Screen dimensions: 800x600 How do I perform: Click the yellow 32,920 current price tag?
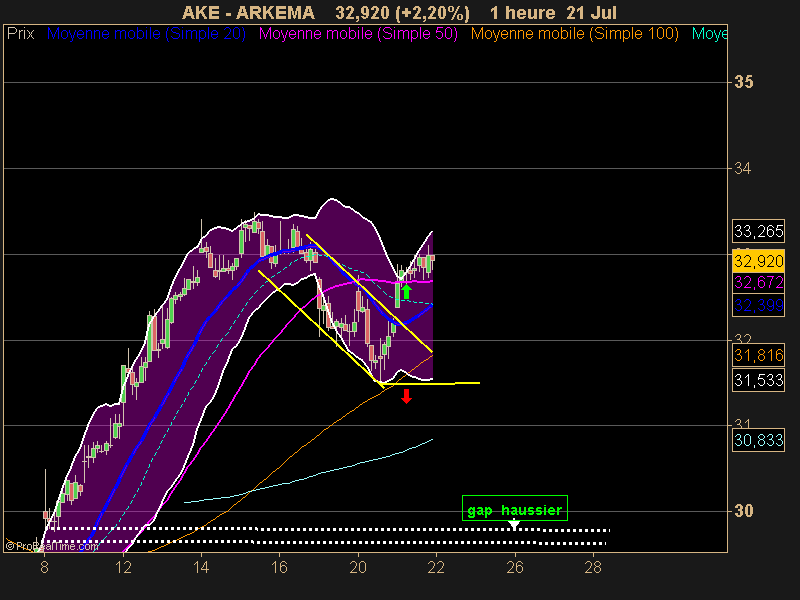(x=758, y=261)
